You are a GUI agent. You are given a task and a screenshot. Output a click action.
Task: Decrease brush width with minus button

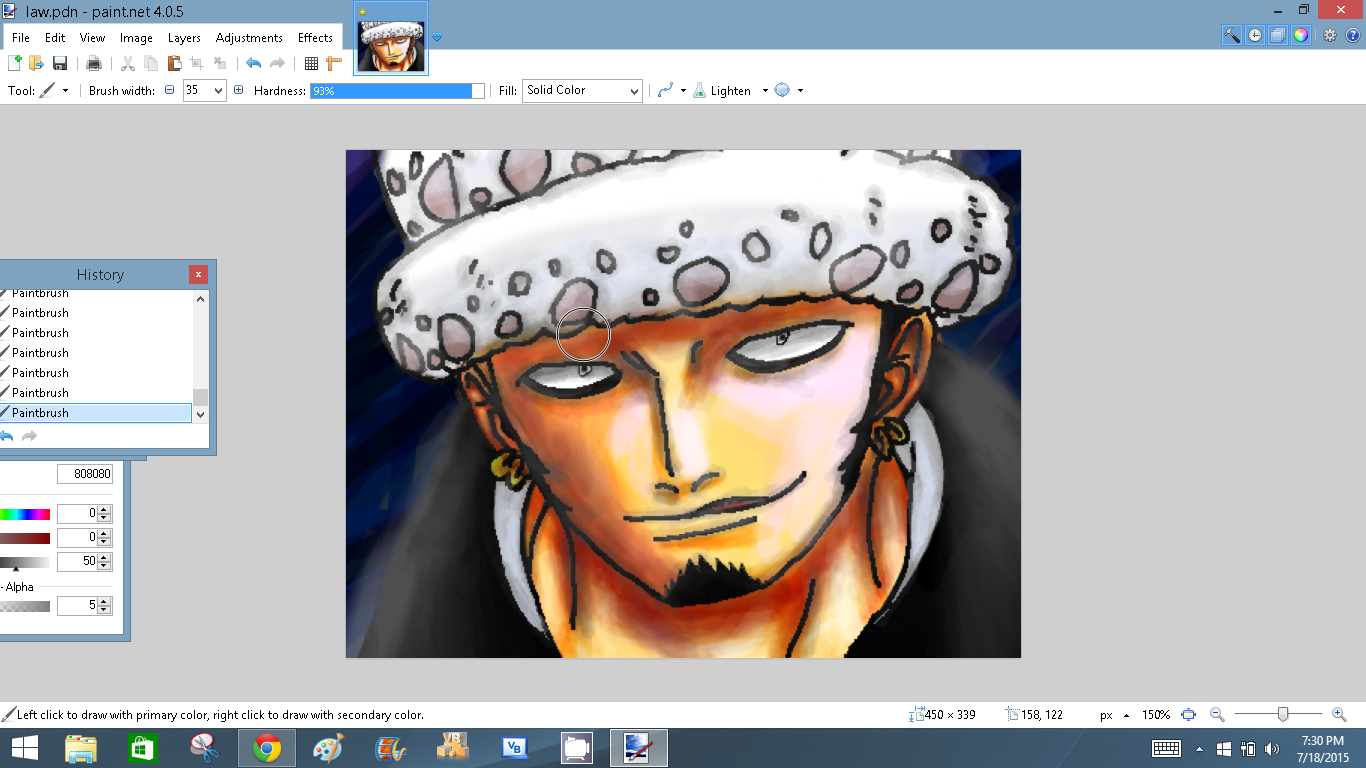(169, 90)
